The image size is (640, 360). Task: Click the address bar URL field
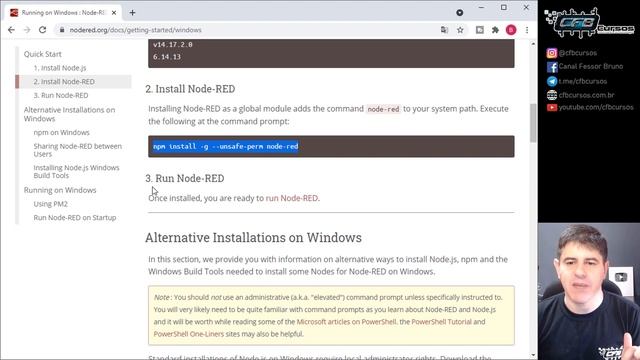pos(249,30)
